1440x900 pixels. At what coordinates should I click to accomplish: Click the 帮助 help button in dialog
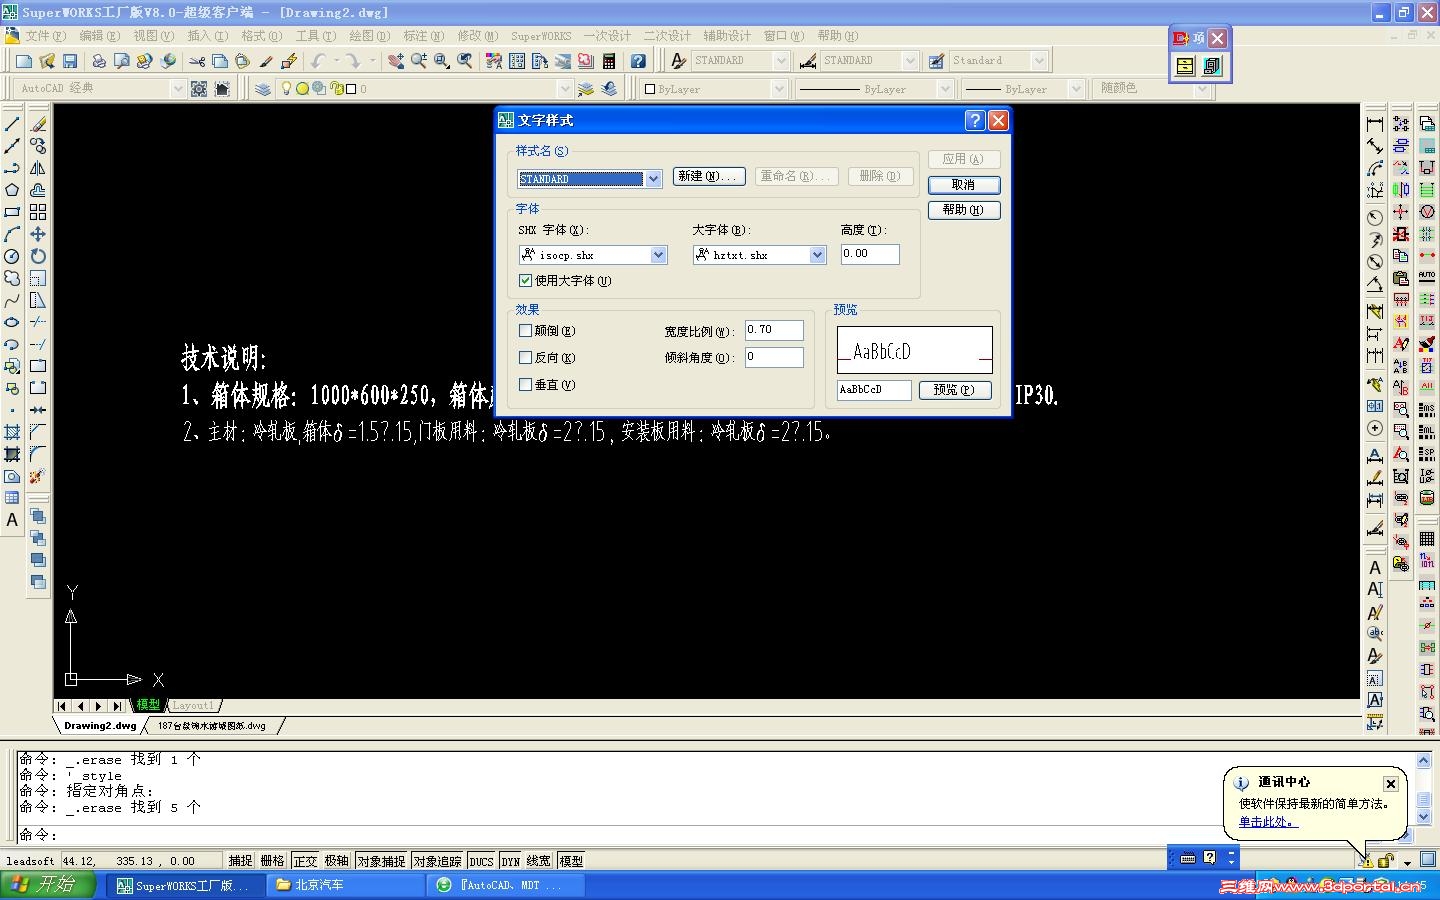[x=964, y=210]
